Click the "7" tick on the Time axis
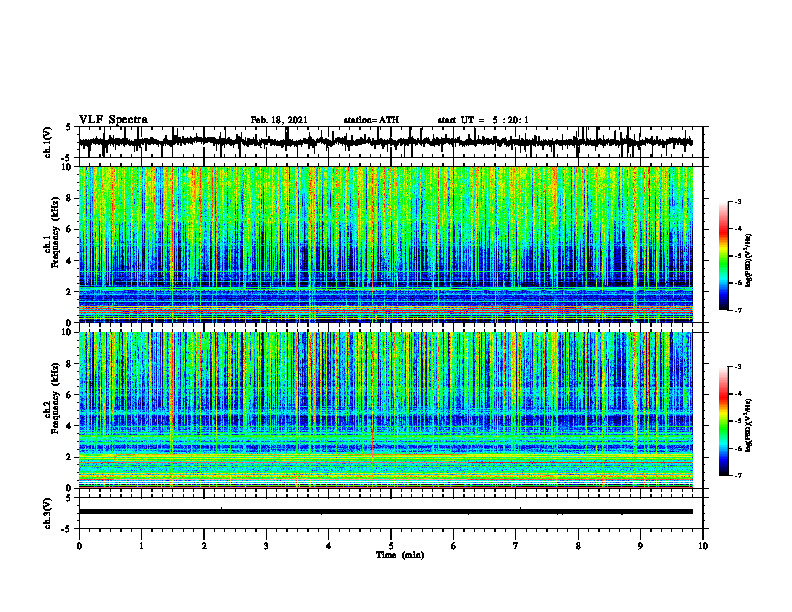Screen dimensions: 792x612 coord(516,546)
